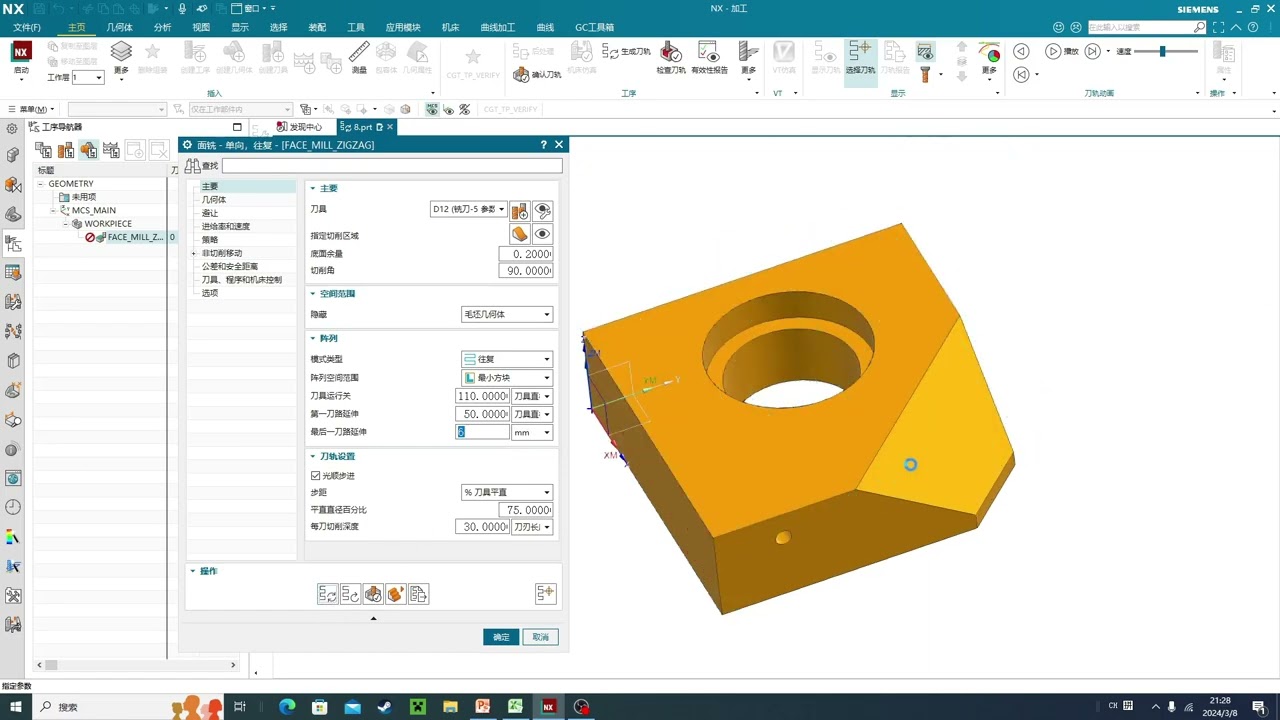Toggle the 光顺步进 checkbox
Viewport: 1280px width, 720px height.
coord(316,476)
